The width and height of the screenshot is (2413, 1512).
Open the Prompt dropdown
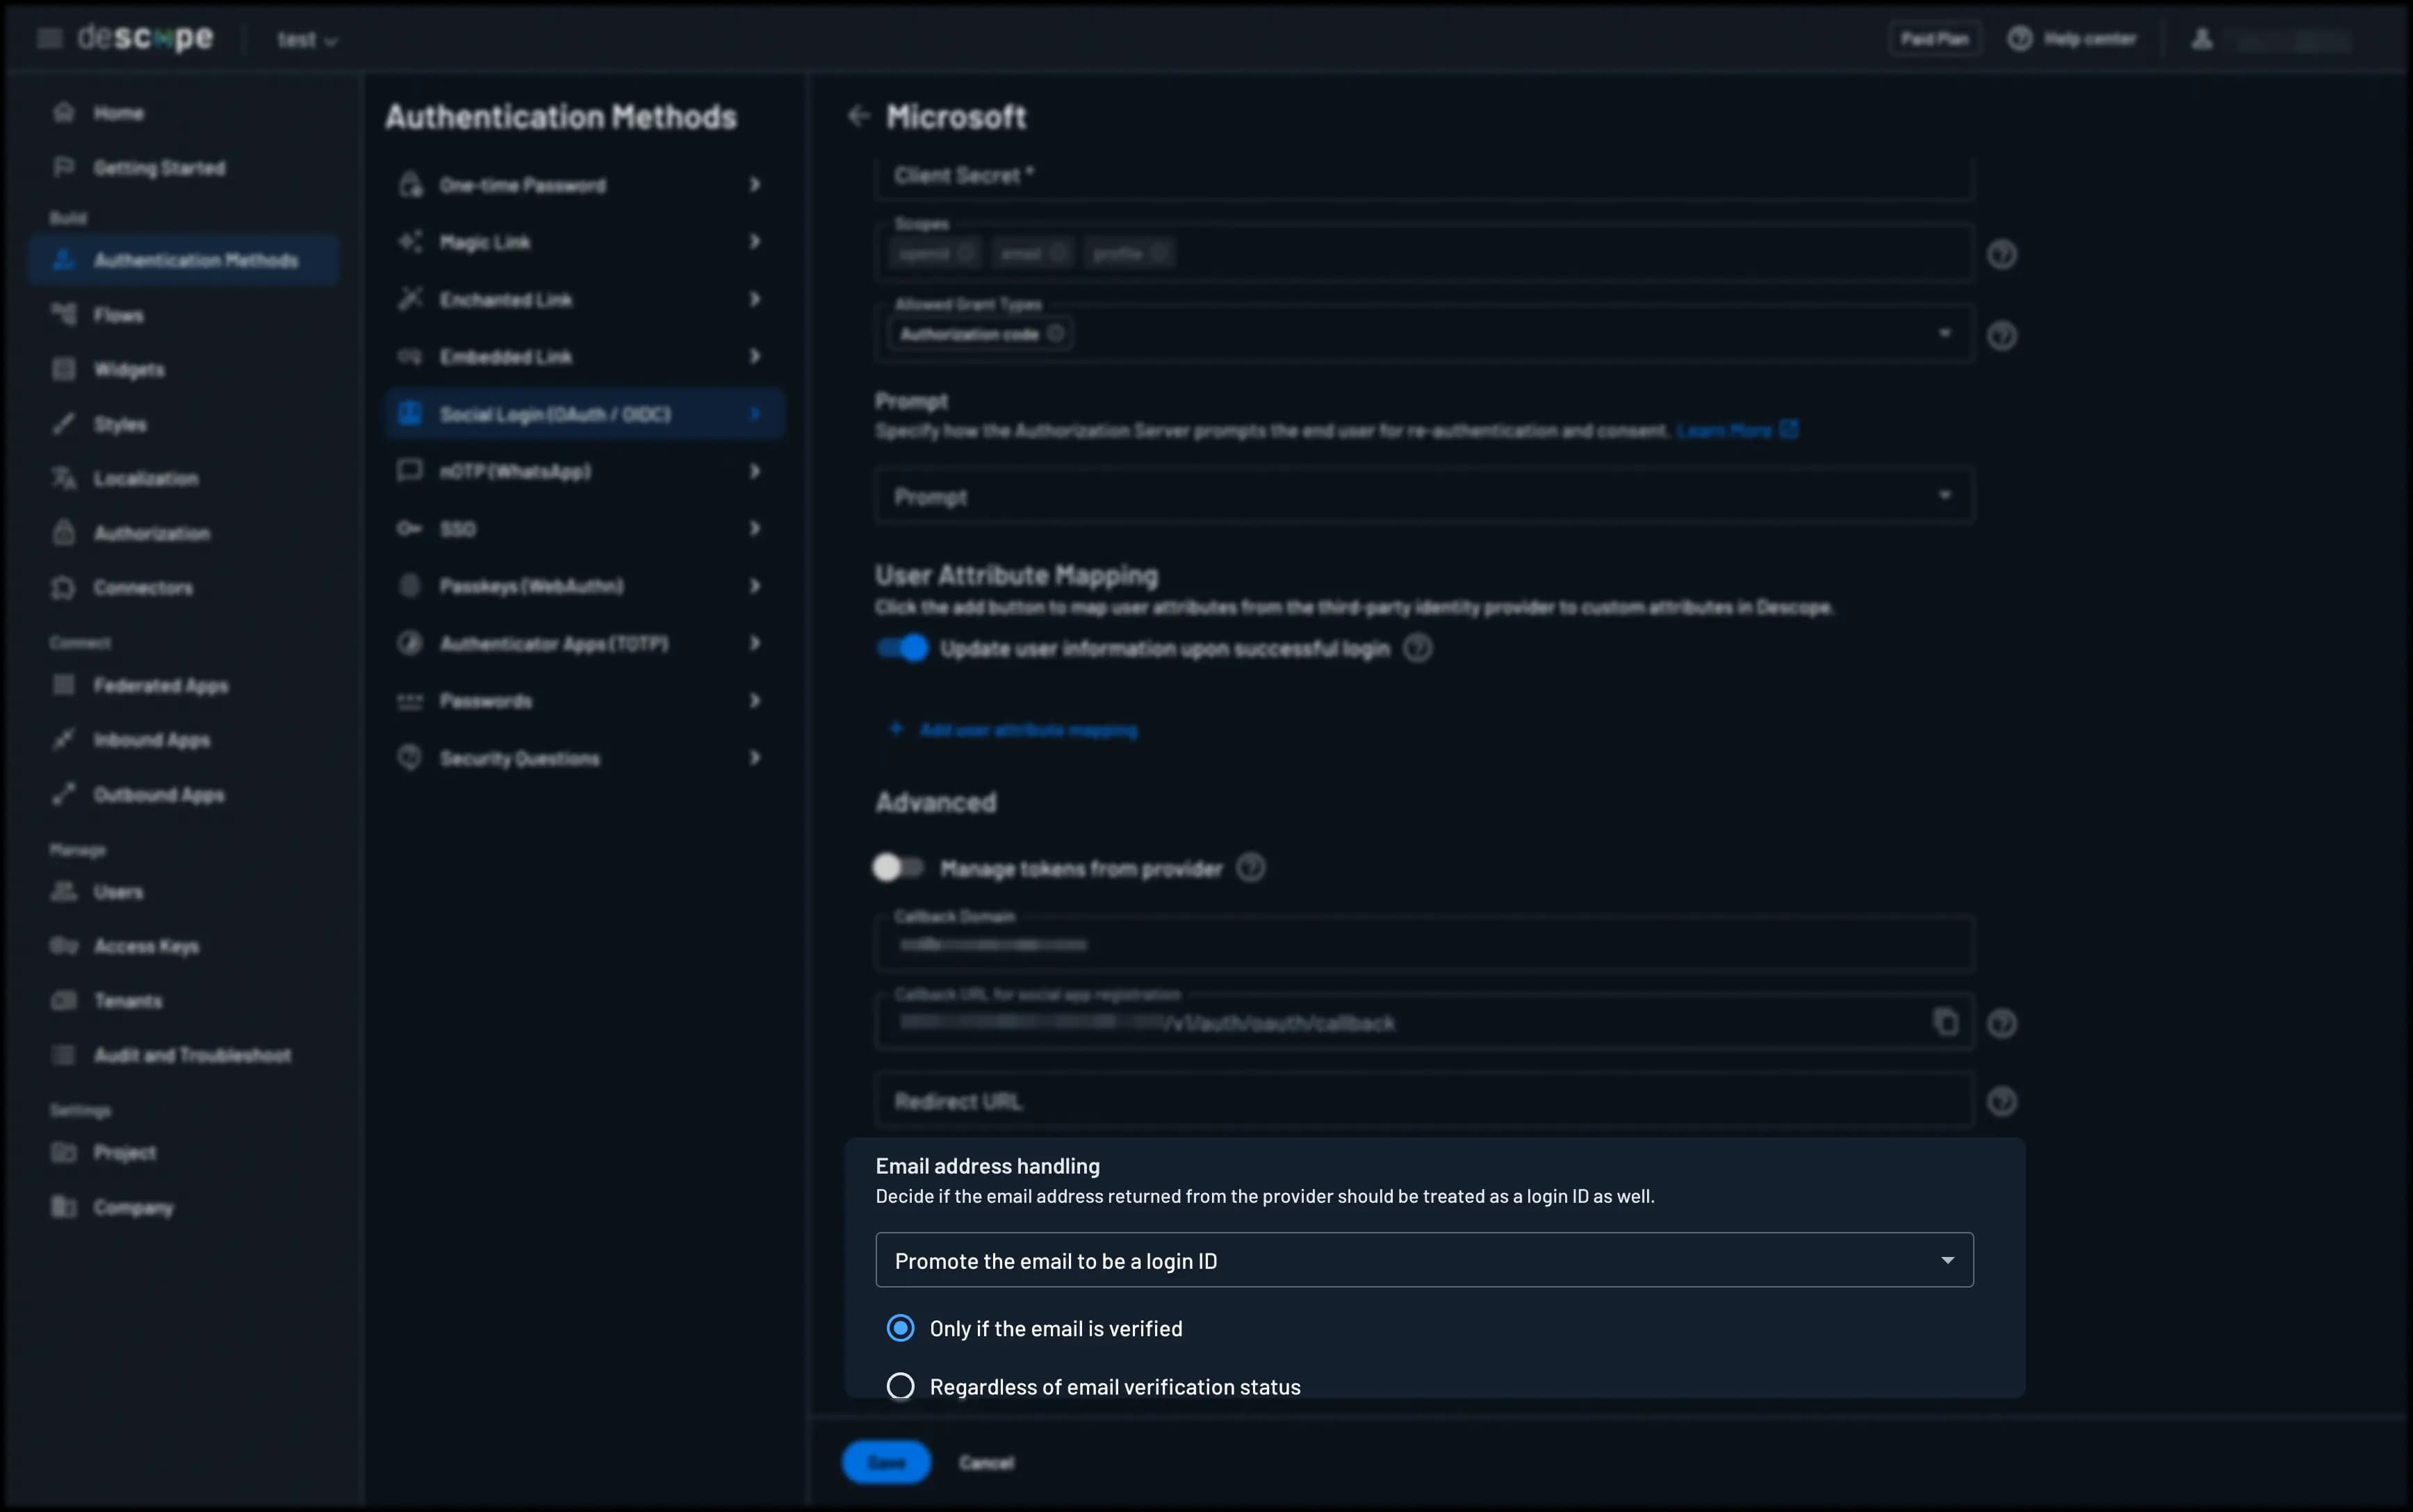click(x=1424, y=496)
